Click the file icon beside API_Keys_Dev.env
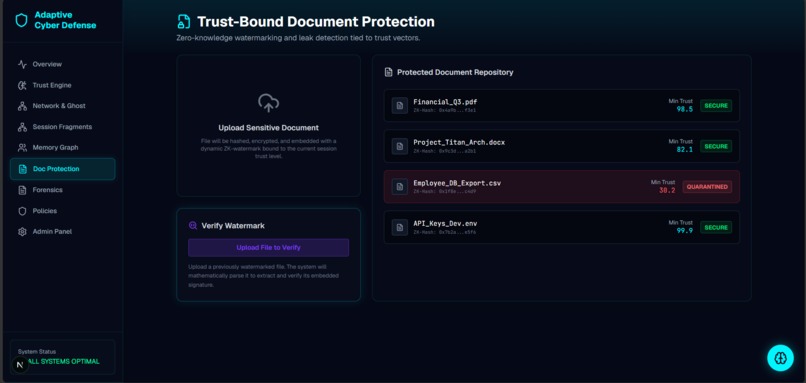Screen dimensions: 806x383 pyautogui.click(x=400, y=227)
